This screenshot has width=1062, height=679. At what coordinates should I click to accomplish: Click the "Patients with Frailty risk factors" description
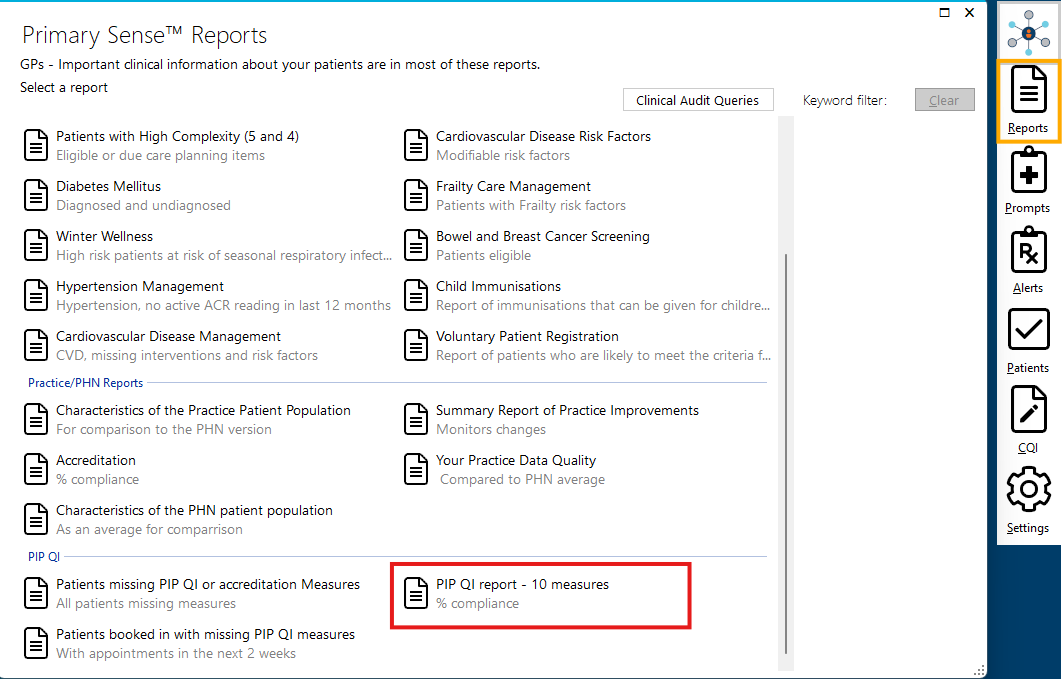(x=531, y=206)
